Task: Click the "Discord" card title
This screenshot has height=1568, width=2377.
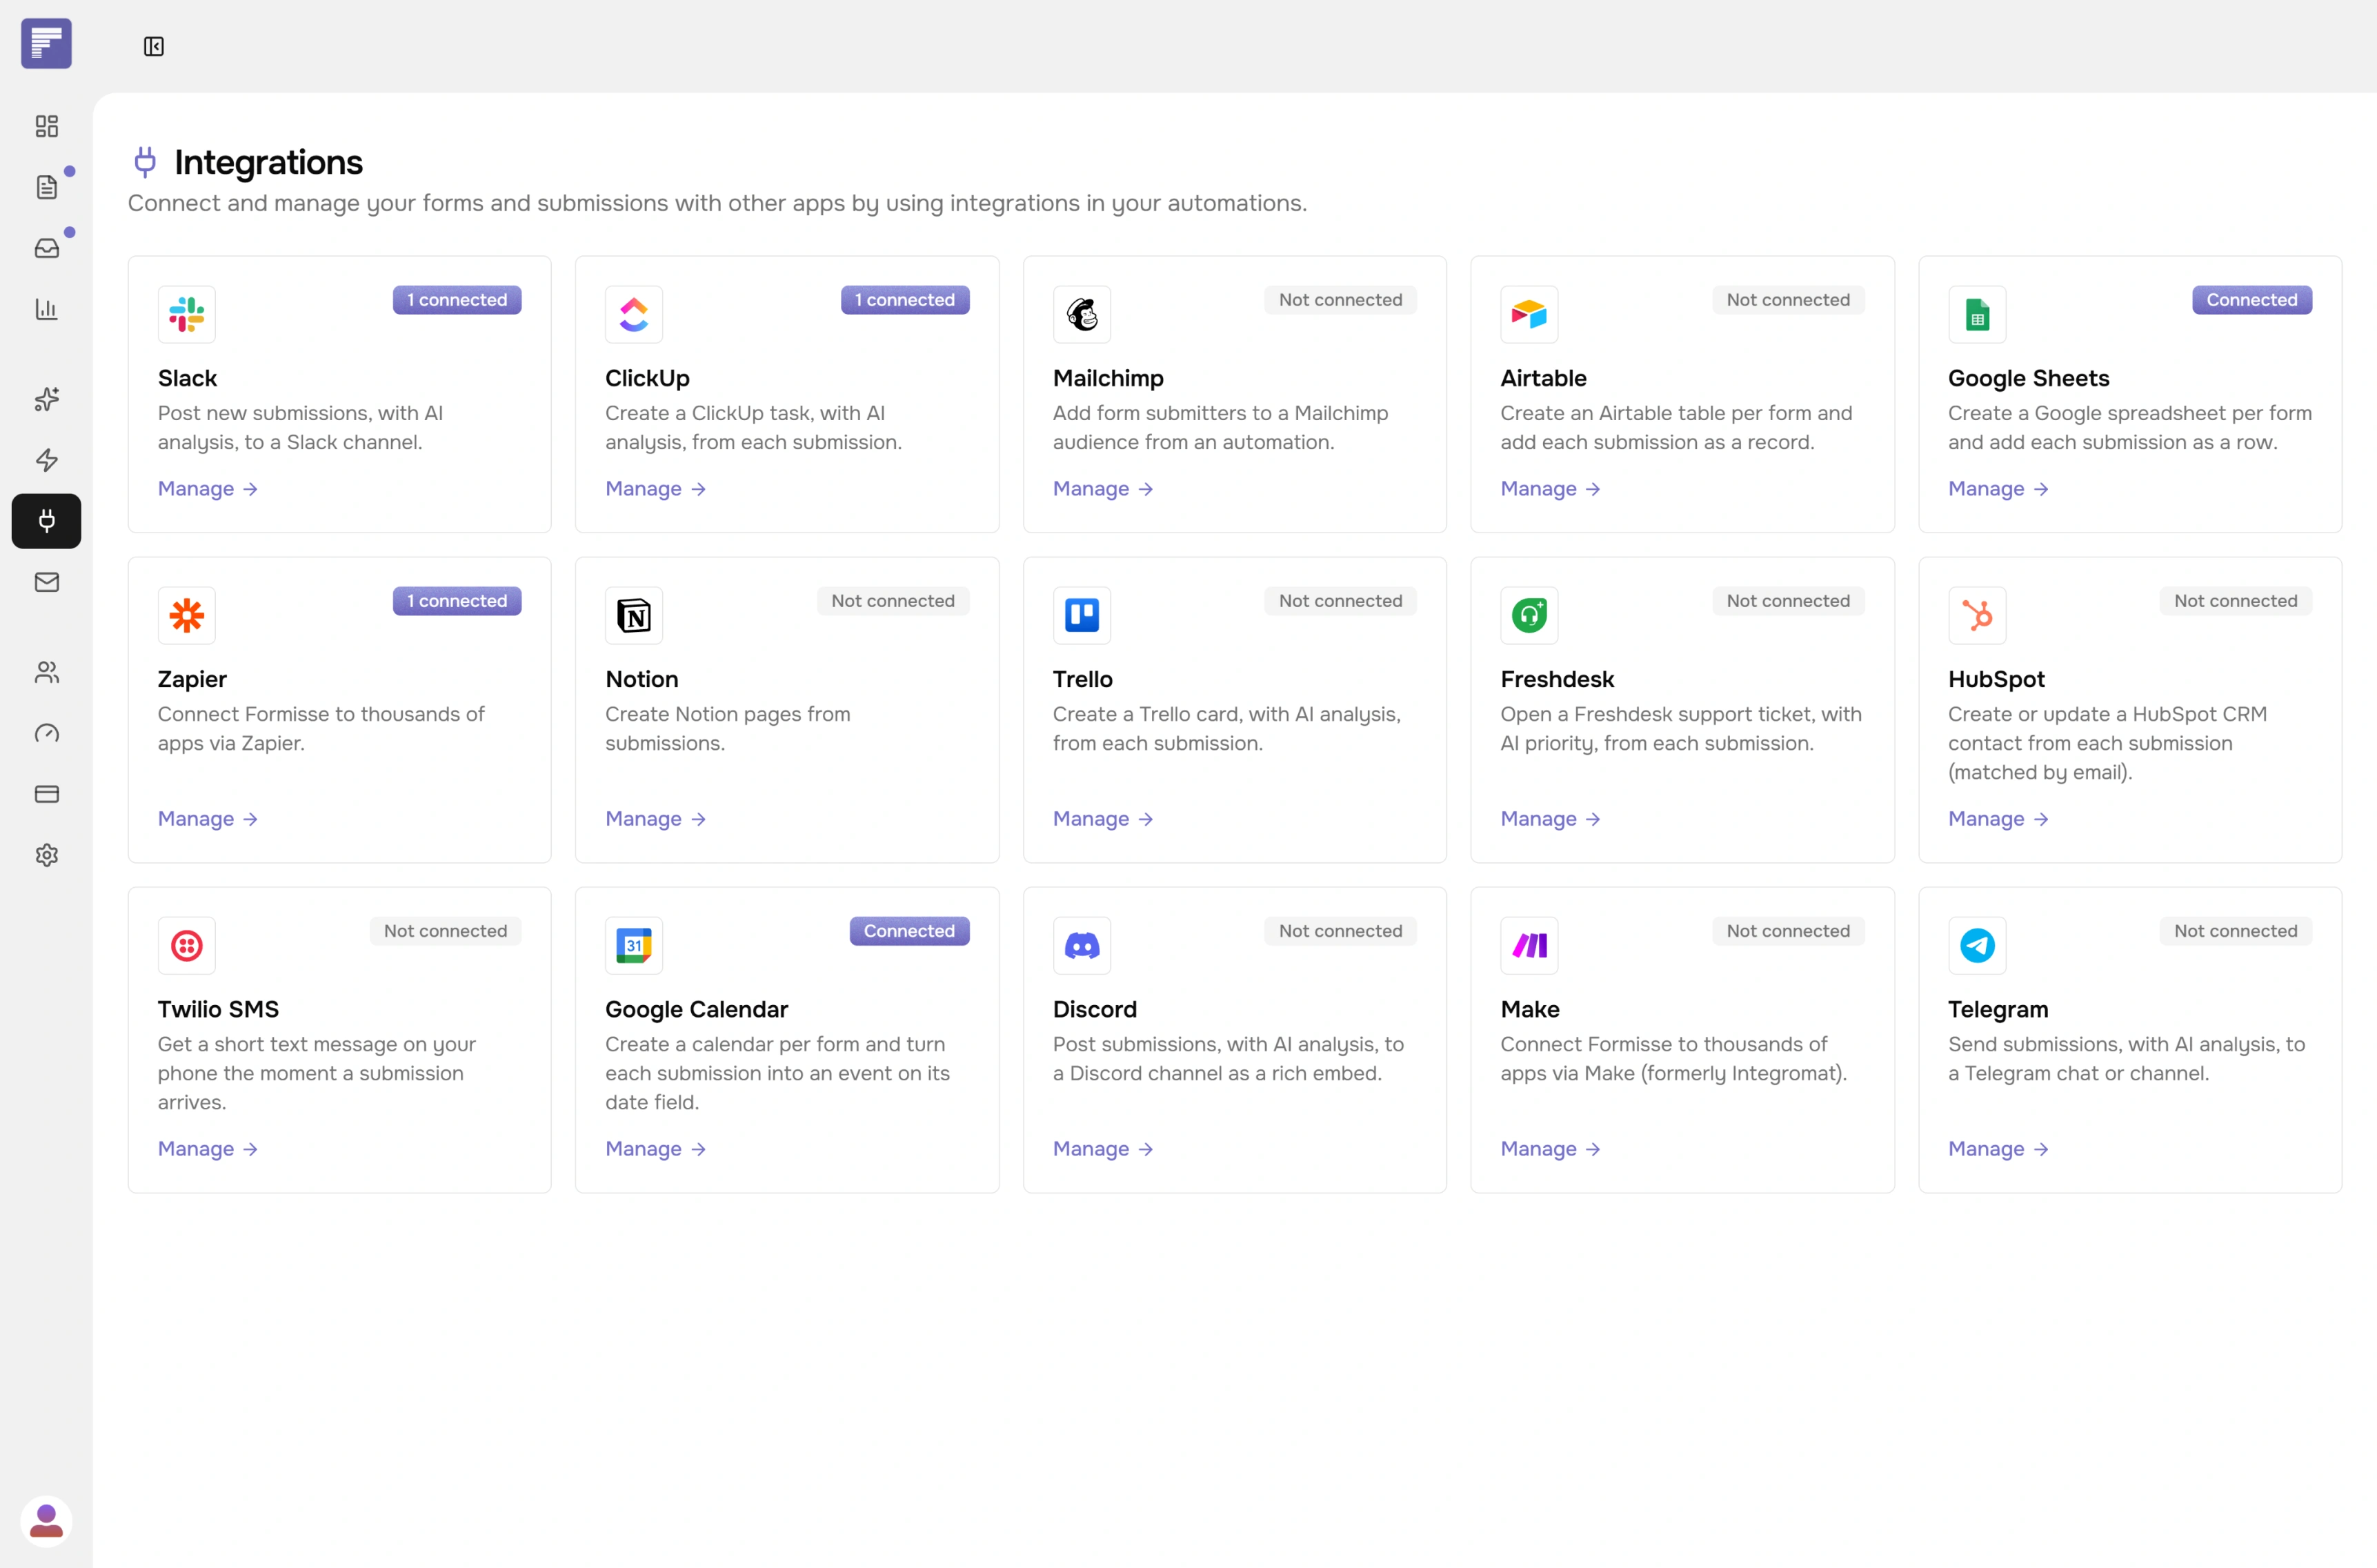Action: pyautogui.click(x=1095, y=1009)
